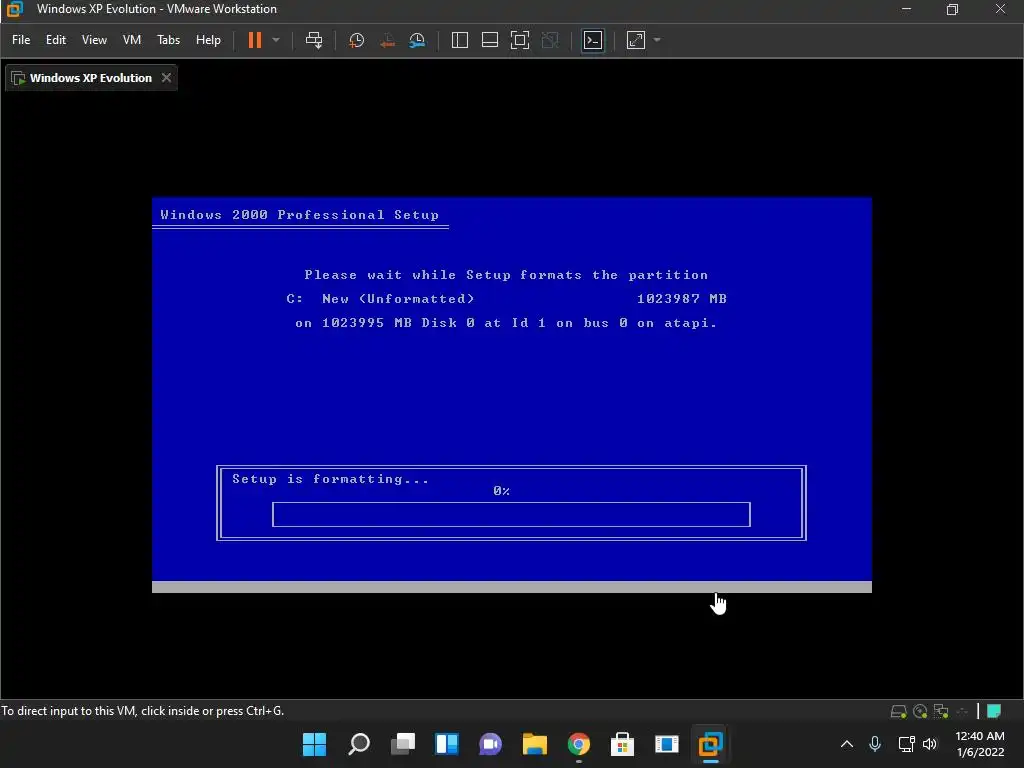This screenshot has width=1024, height=768.
Task: Click inside the Windows 2000 setup screen
Action: [511, 394]
